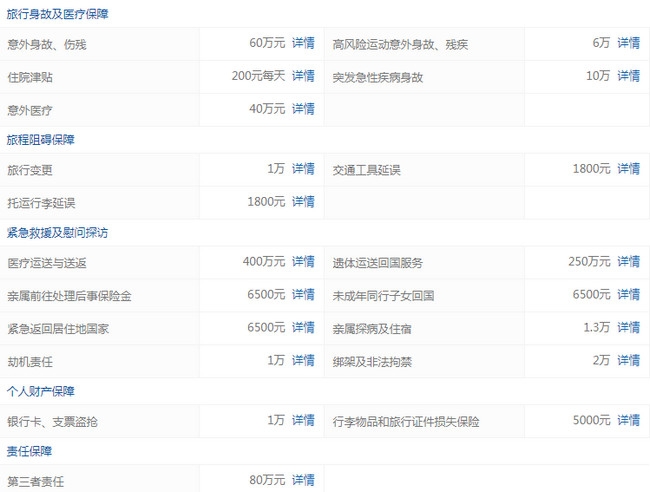Click 详情 for 紧急返回居住地国家

303,328
